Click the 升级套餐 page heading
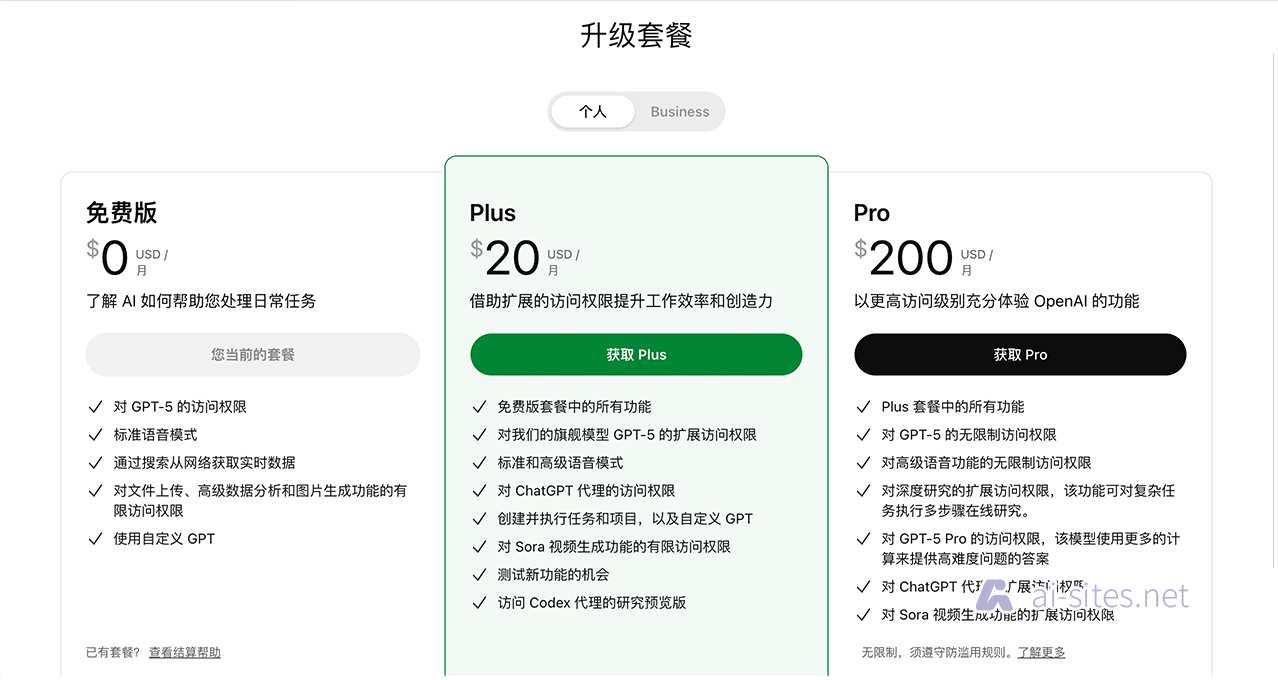Image resolution: width=1278 pixels, height=680 pixels. coord(636,36)
